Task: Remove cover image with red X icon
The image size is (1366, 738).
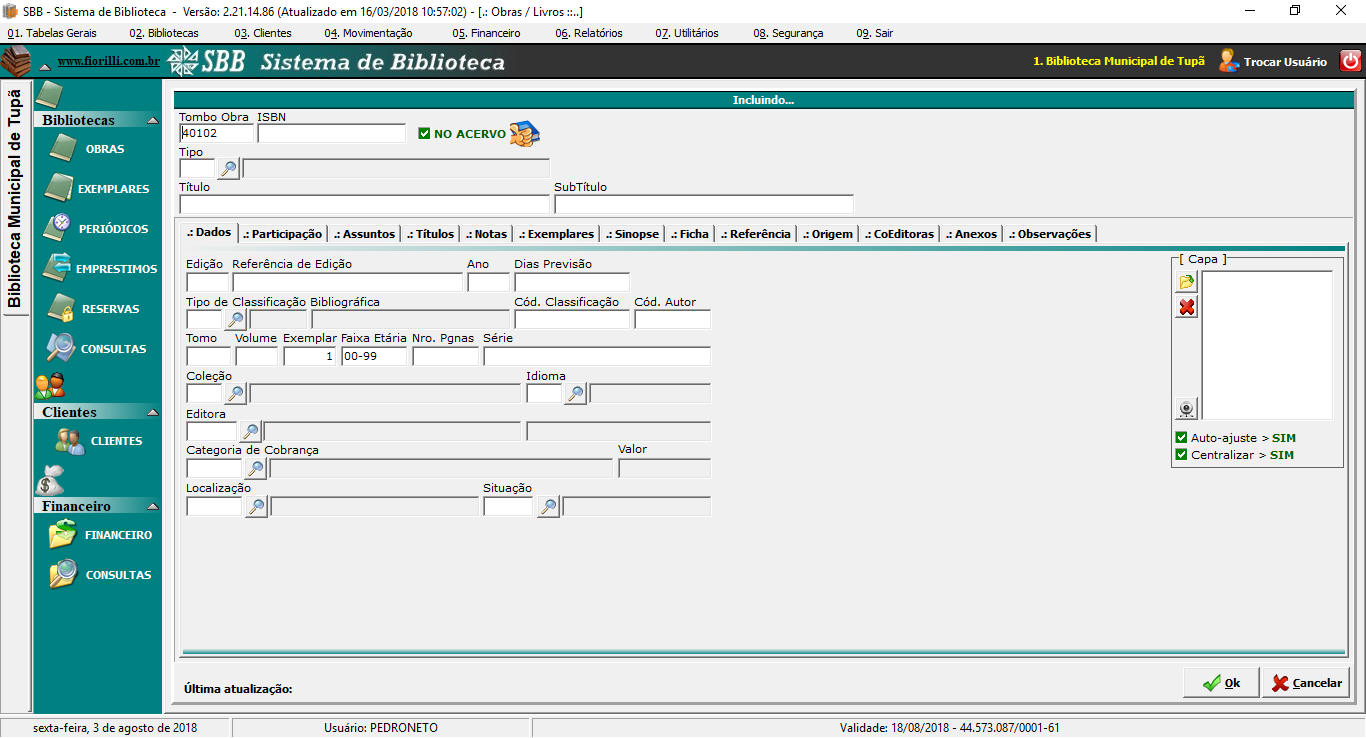Action: pos(1186,307)
